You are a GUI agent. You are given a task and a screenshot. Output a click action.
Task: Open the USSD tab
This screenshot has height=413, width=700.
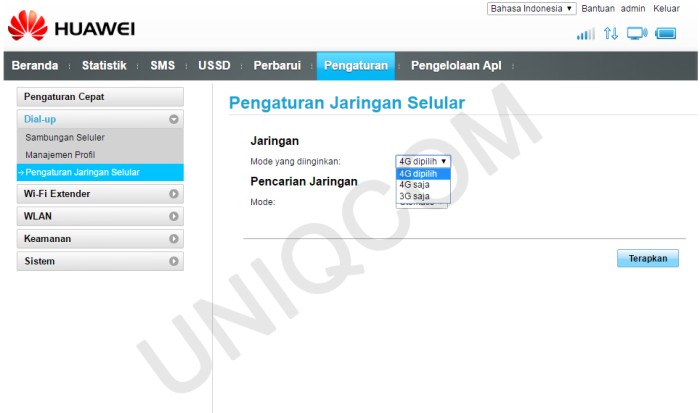coord(214,66)
